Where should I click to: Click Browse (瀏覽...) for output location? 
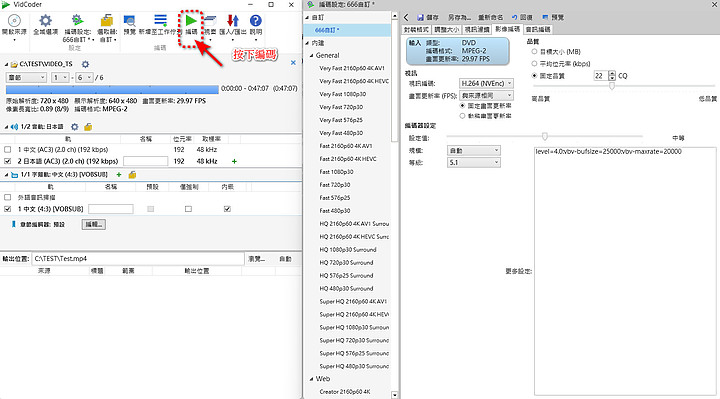(x=257, y=259)
